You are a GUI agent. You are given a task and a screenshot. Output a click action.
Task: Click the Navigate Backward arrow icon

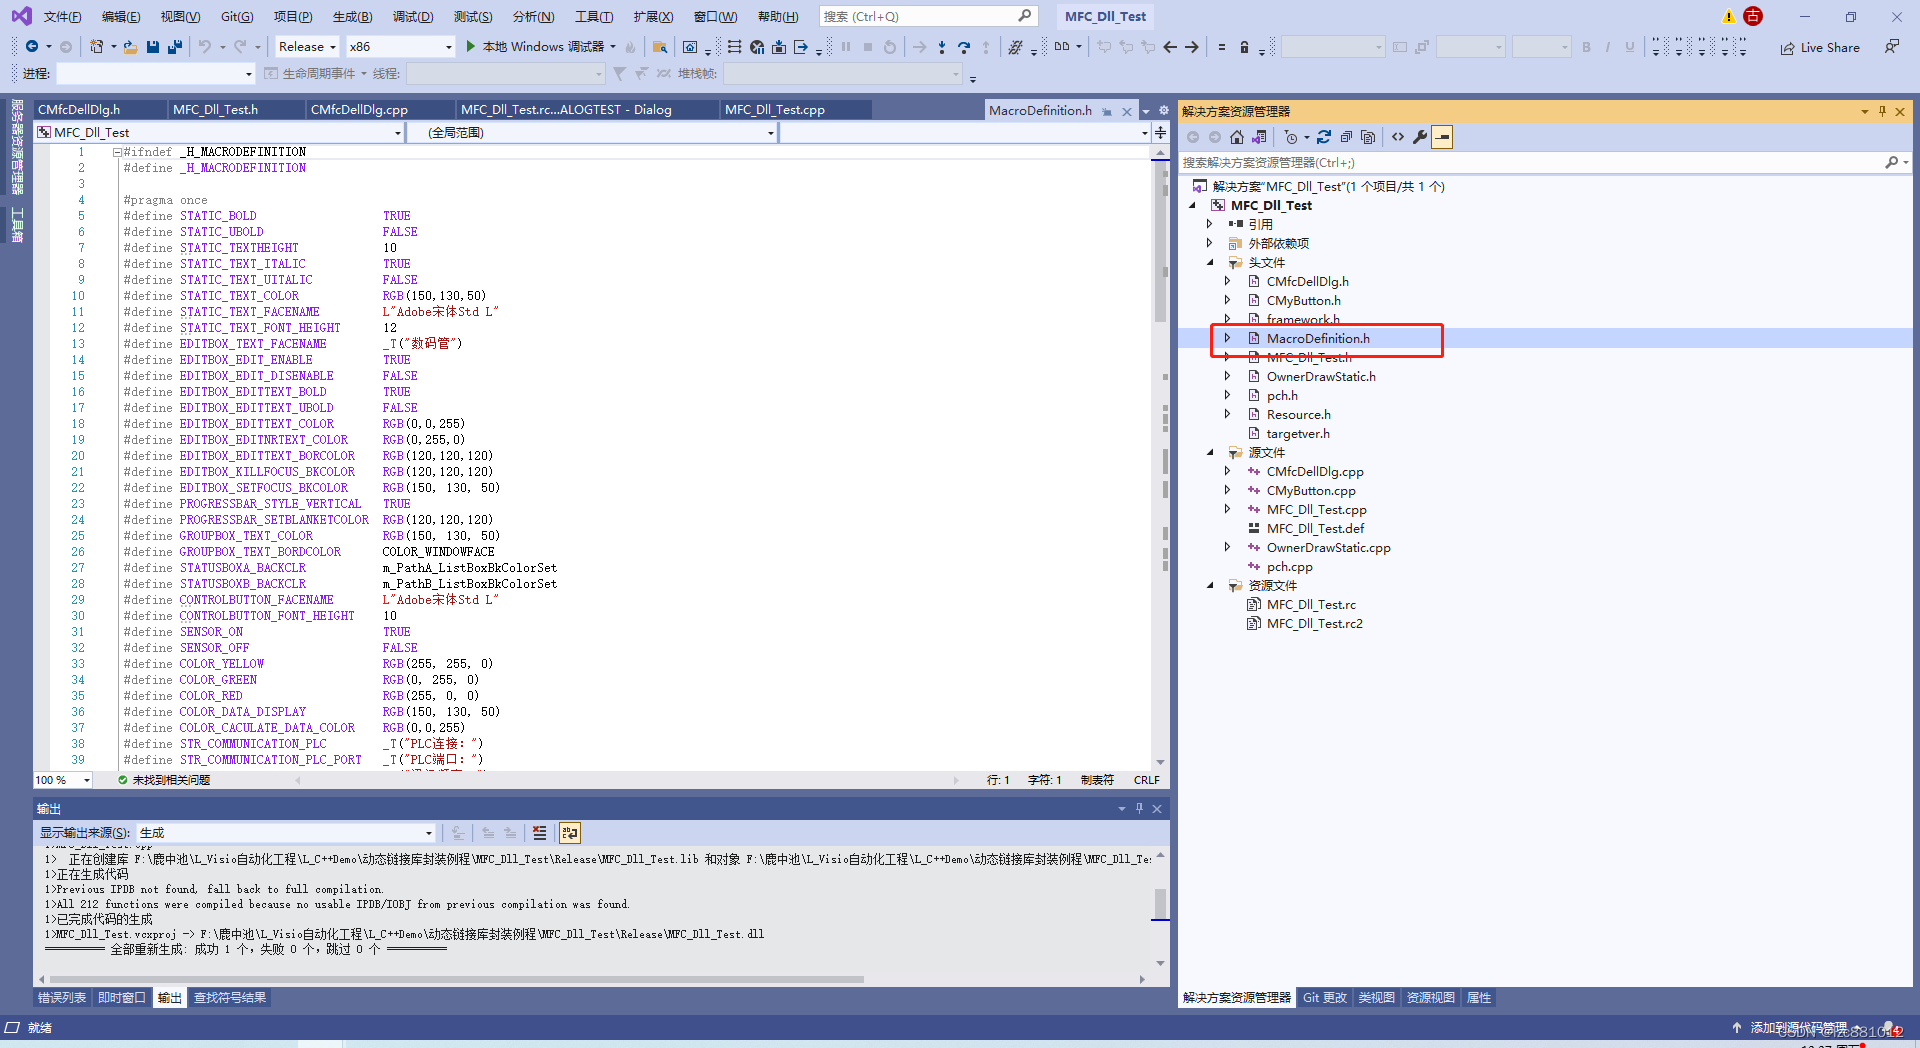32,47
